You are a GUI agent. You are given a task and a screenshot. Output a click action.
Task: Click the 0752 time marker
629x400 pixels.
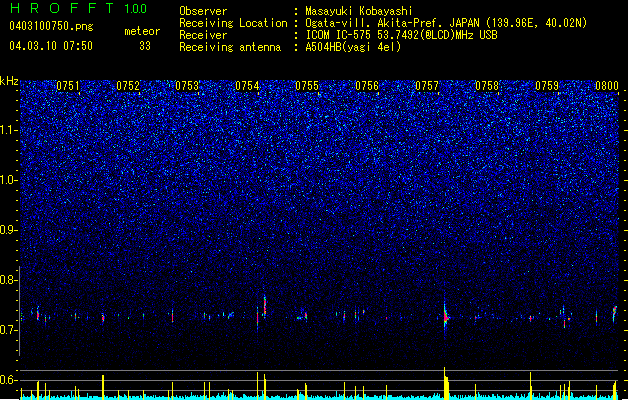pyautogui.click(x=128, y=86)
